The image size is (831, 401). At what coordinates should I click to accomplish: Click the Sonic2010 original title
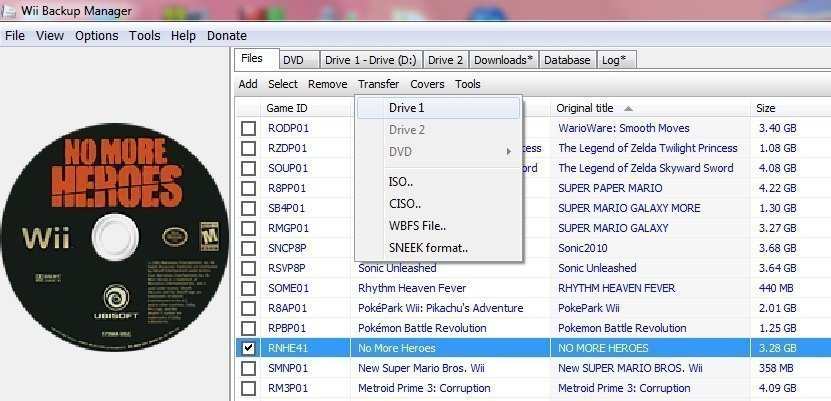(x=583, y=248)
